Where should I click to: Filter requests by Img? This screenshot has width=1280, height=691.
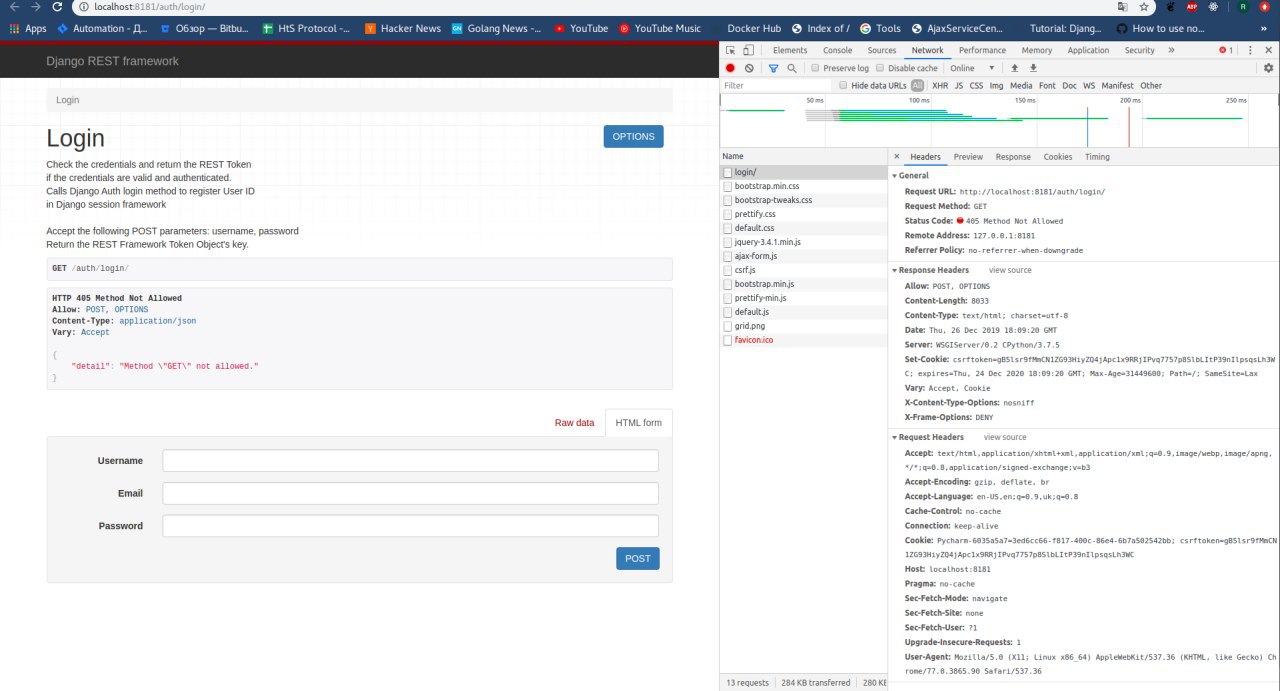tap(996, 86)
